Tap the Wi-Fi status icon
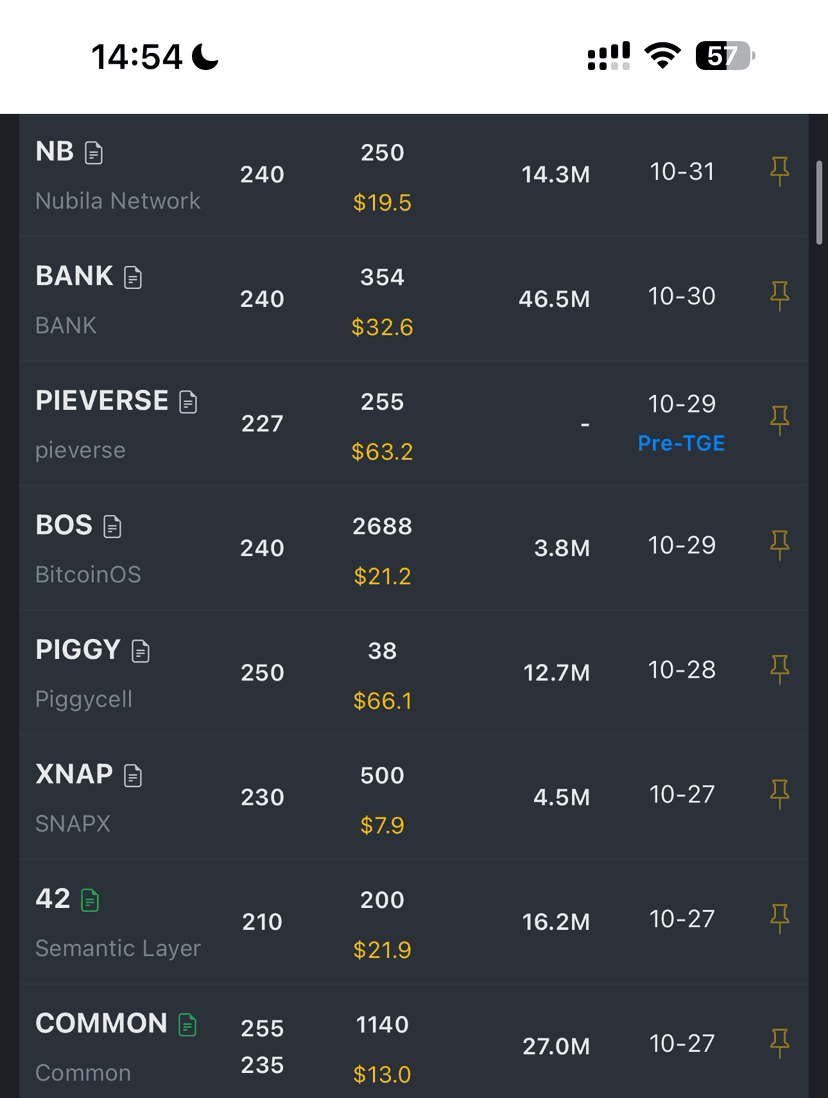The image size is (828, 1098). point(661,57)
